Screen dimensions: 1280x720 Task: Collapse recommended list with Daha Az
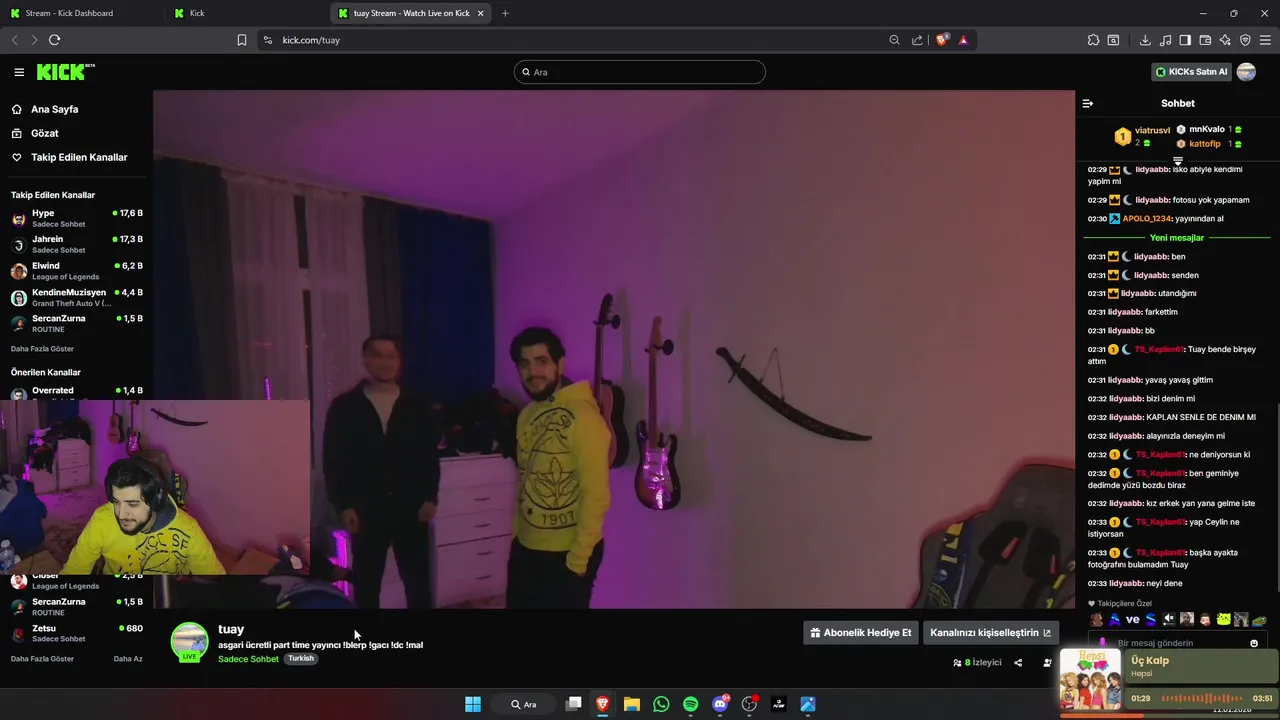tap(128, 659)
